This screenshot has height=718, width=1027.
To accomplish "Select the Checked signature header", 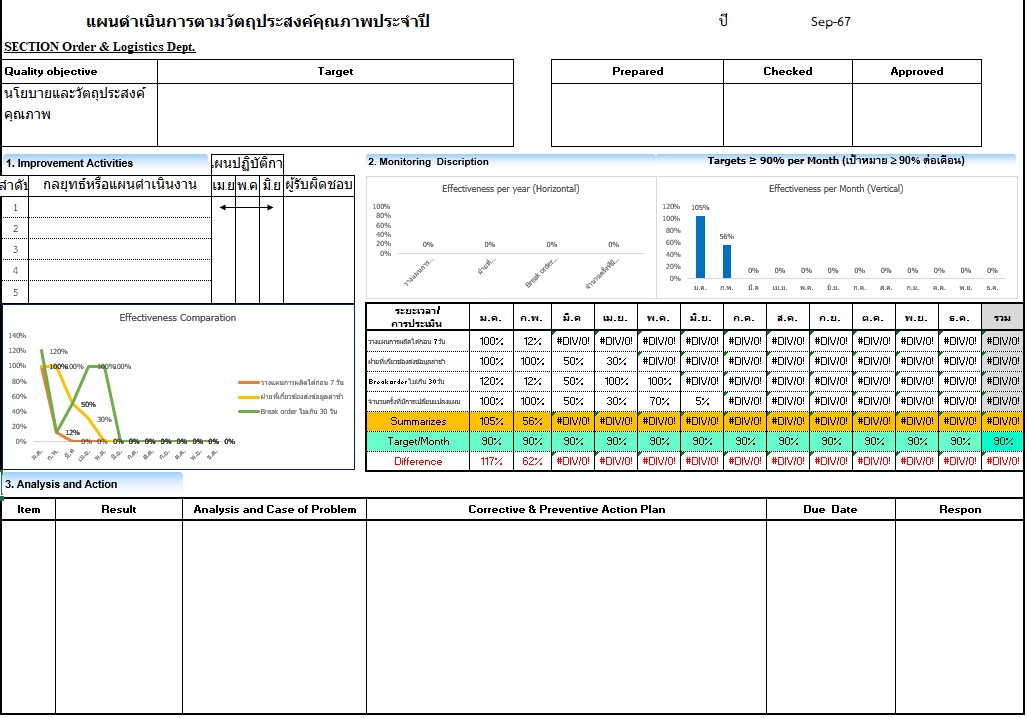I will (787, 71).
